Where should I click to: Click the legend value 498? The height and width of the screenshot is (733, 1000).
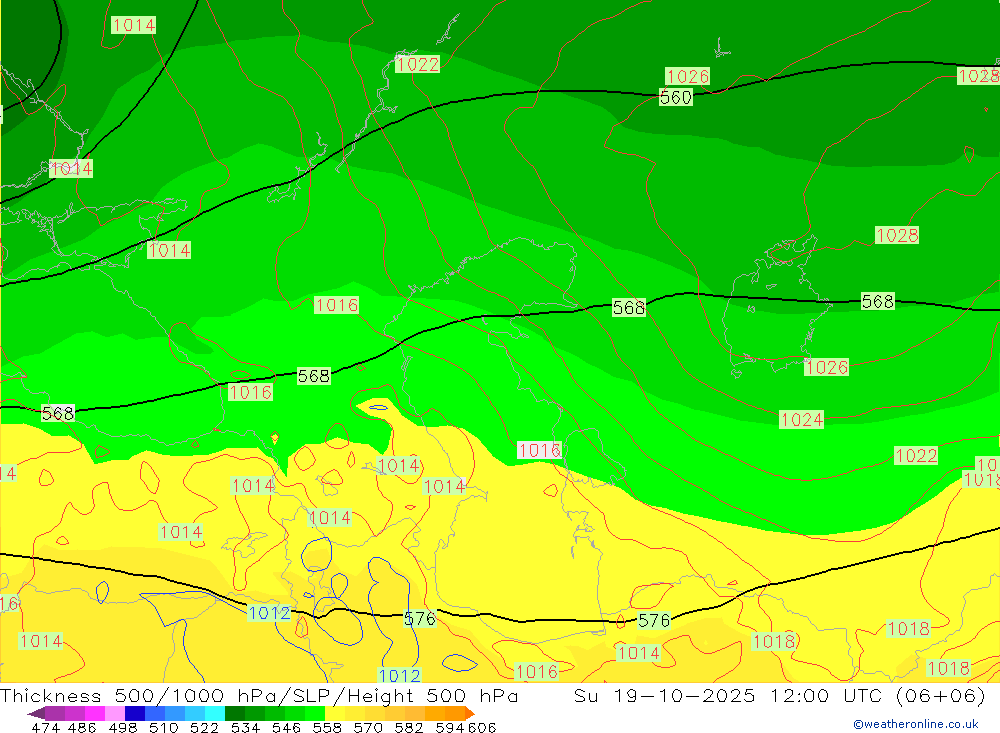(123, 727)
